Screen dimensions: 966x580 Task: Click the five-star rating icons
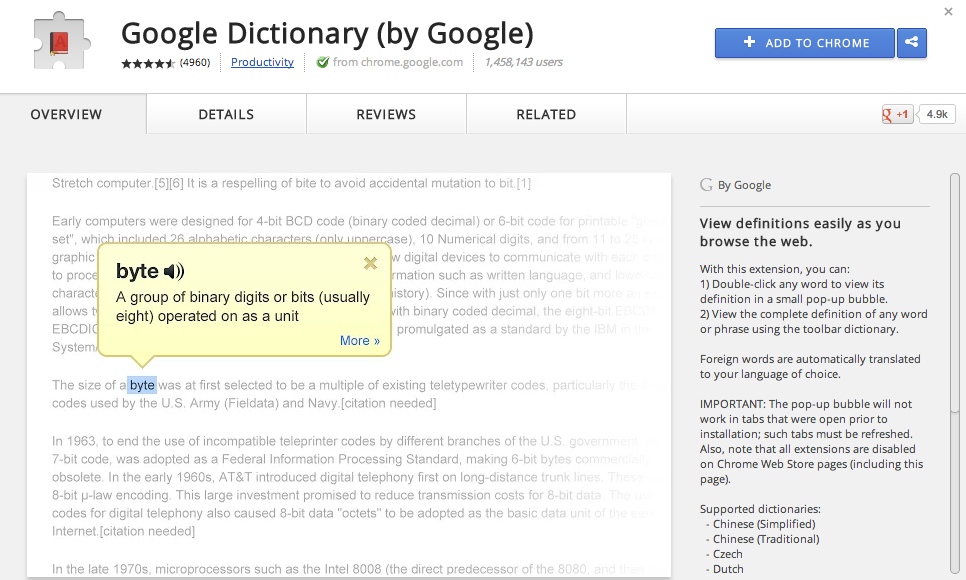pyautogui.click(x=148, y=63)
